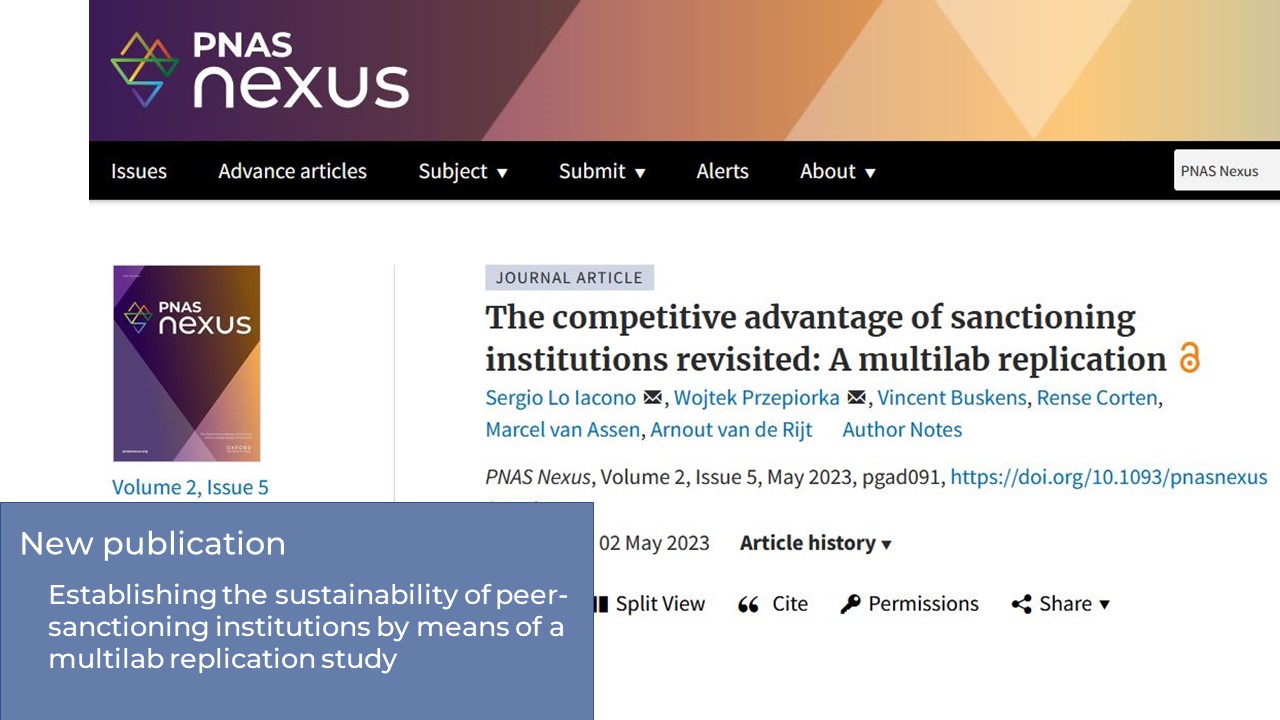Open Vincent Buskens author link

[952, 397]
